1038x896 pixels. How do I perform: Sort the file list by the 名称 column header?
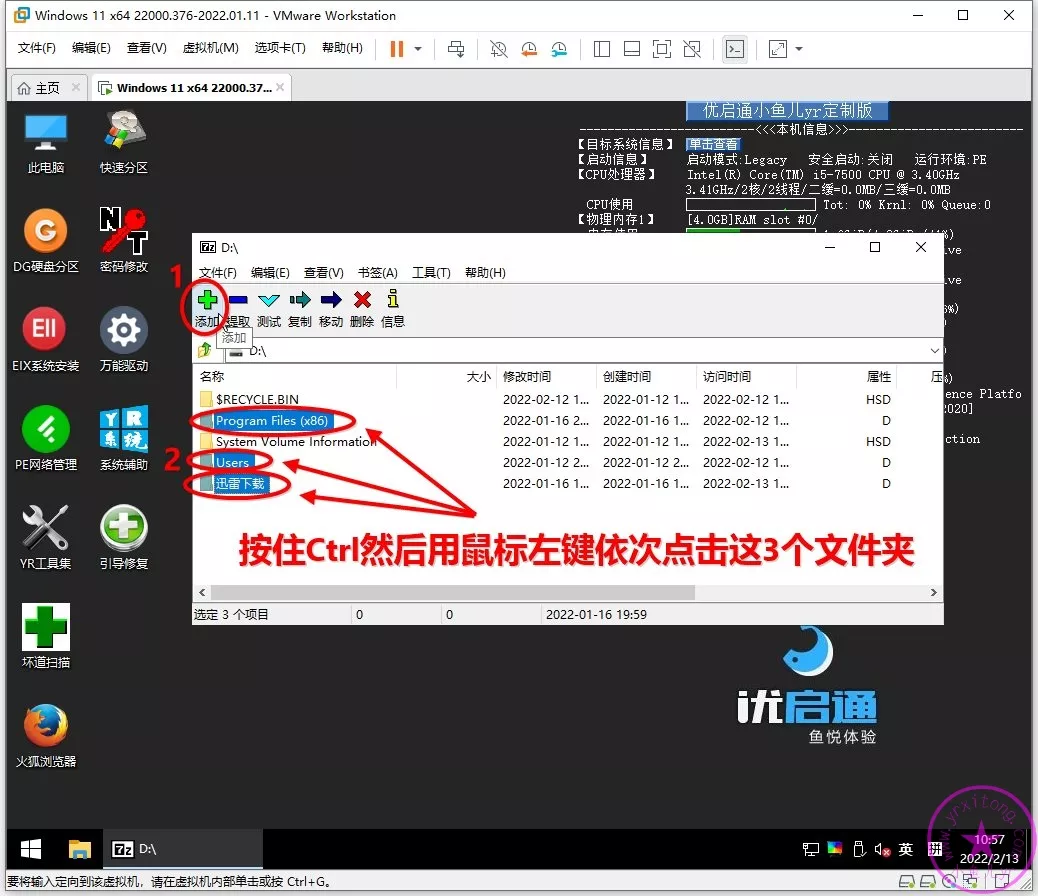[212, 377]
